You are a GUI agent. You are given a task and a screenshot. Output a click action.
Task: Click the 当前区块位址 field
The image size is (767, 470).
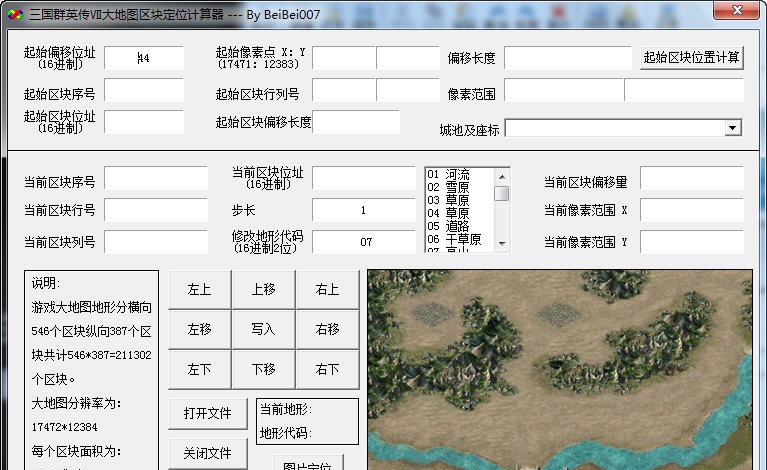(364, 178)
